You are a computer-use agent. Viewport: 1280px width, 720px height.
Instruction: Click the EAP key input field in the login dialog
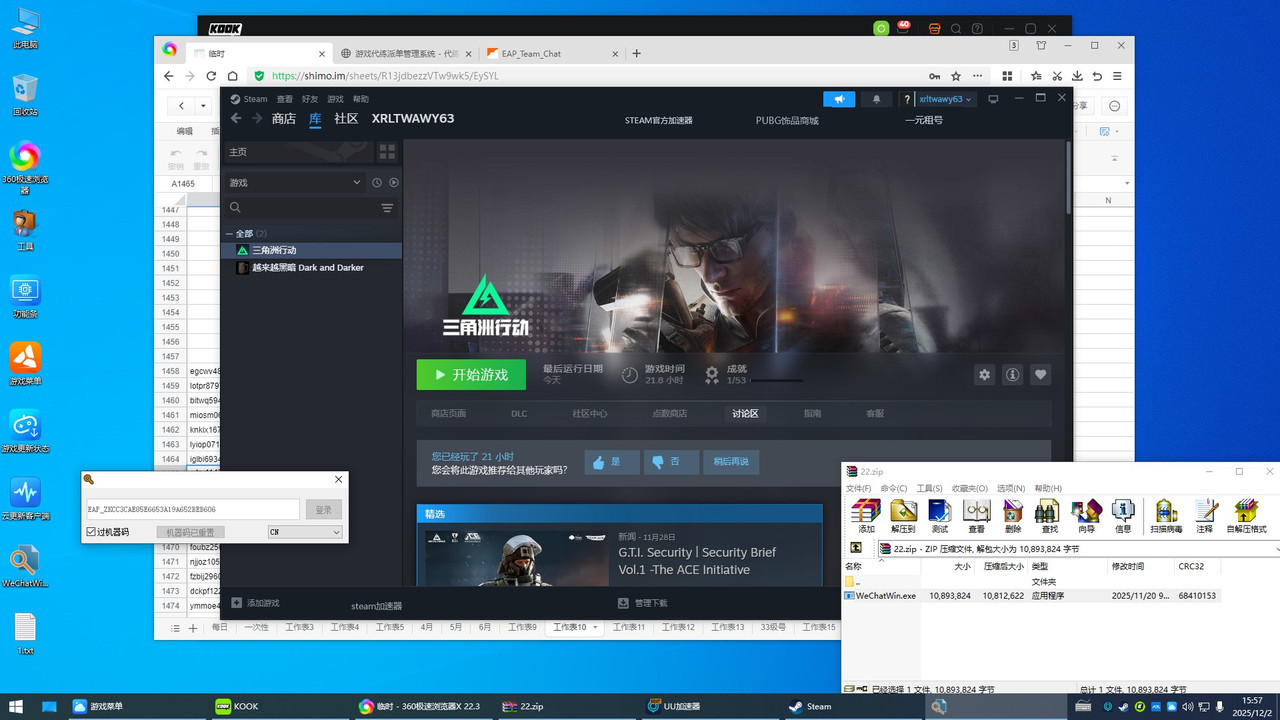(192, 509)
